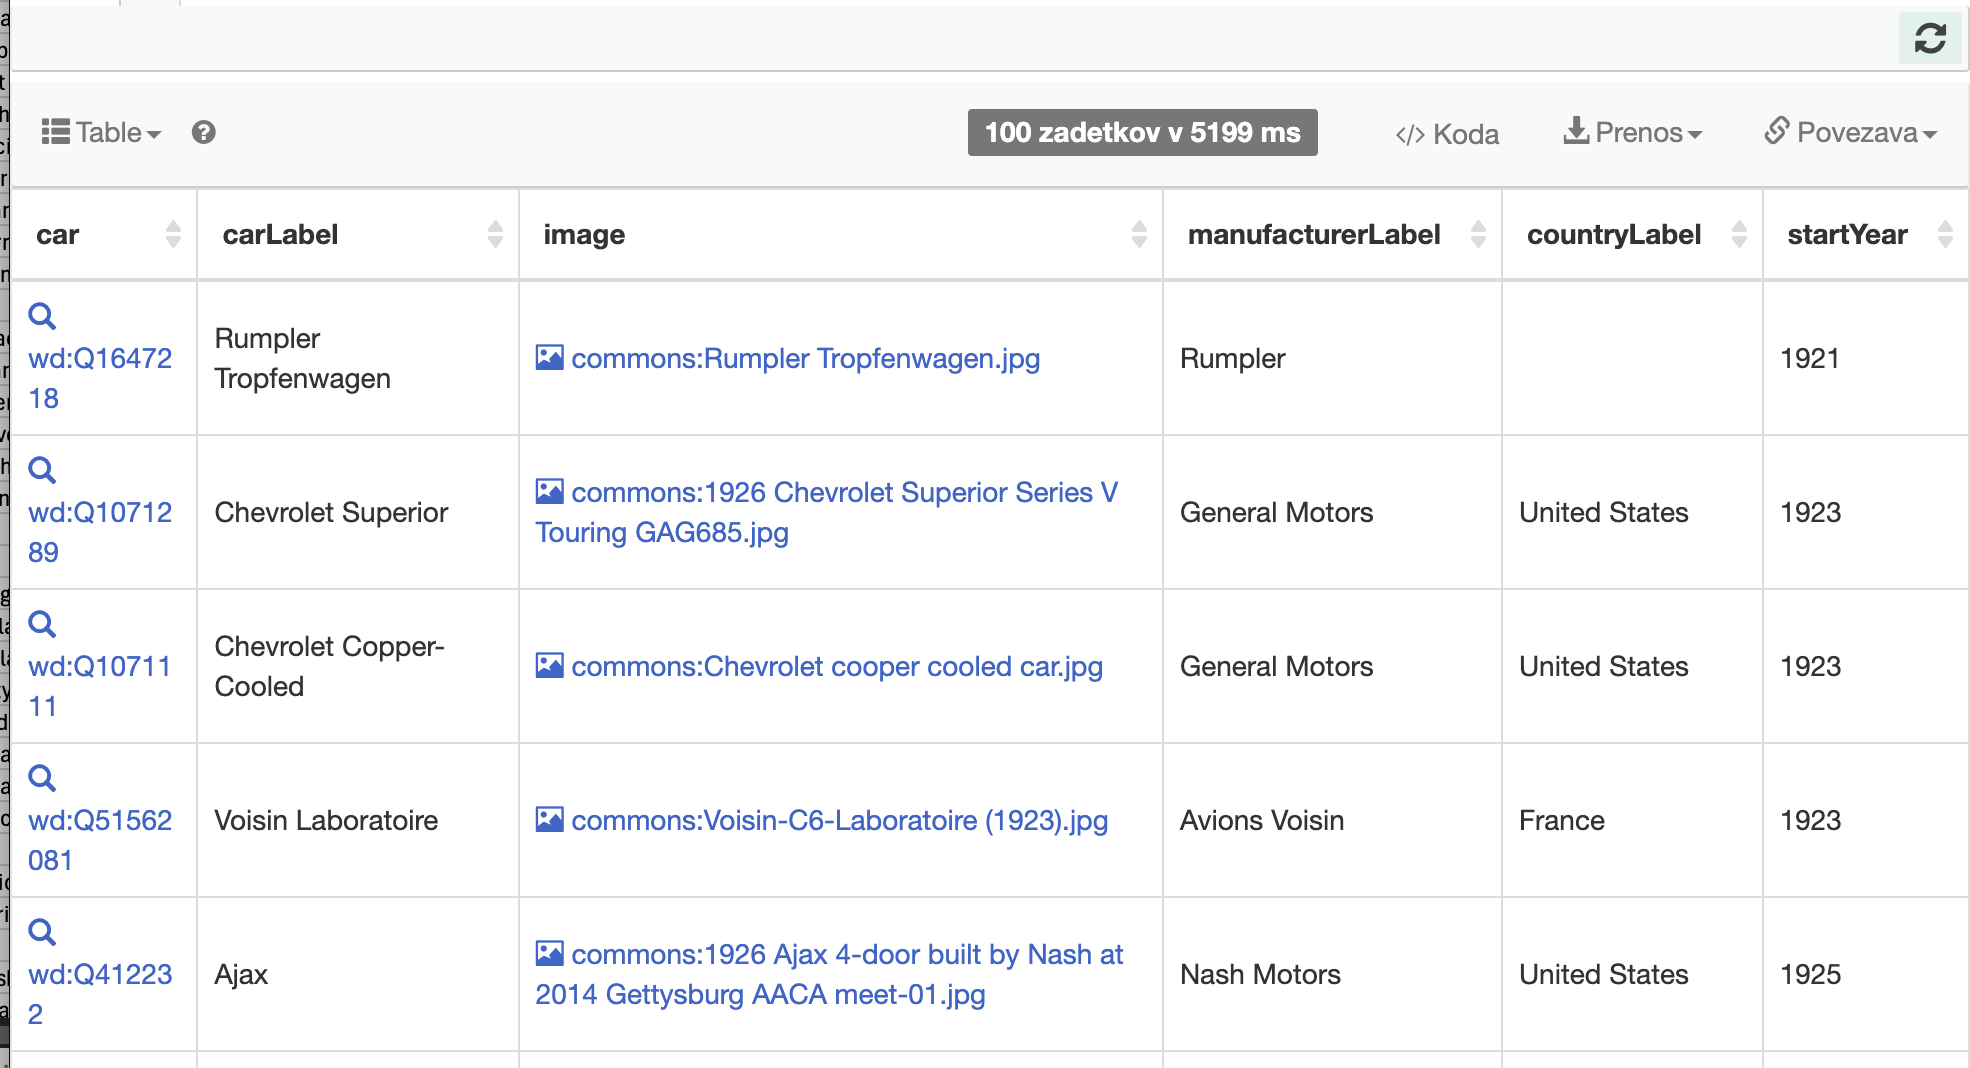Open the Koda code option
1970x1068 pixels.
coord(1447,134)
